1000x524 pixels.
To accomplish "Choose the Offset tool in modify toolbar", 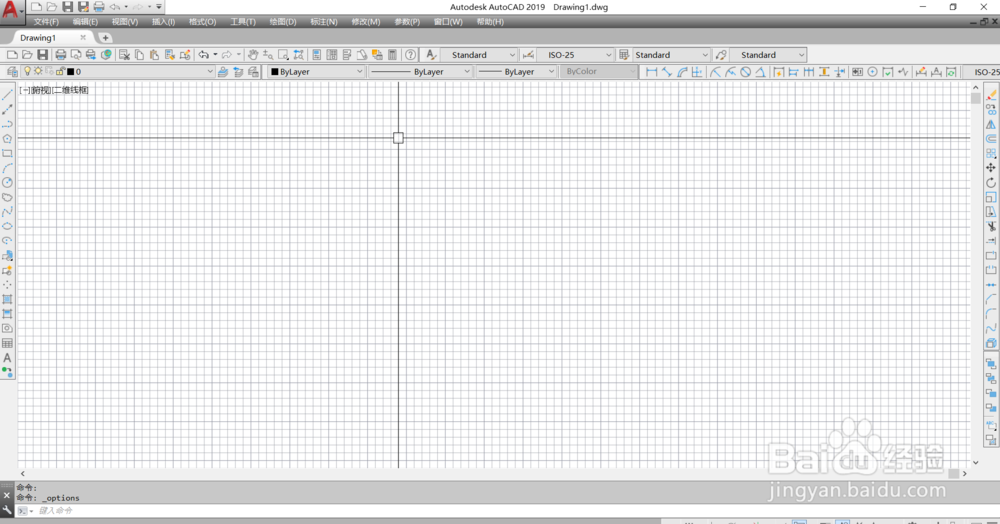I will (x=991, y=138).
